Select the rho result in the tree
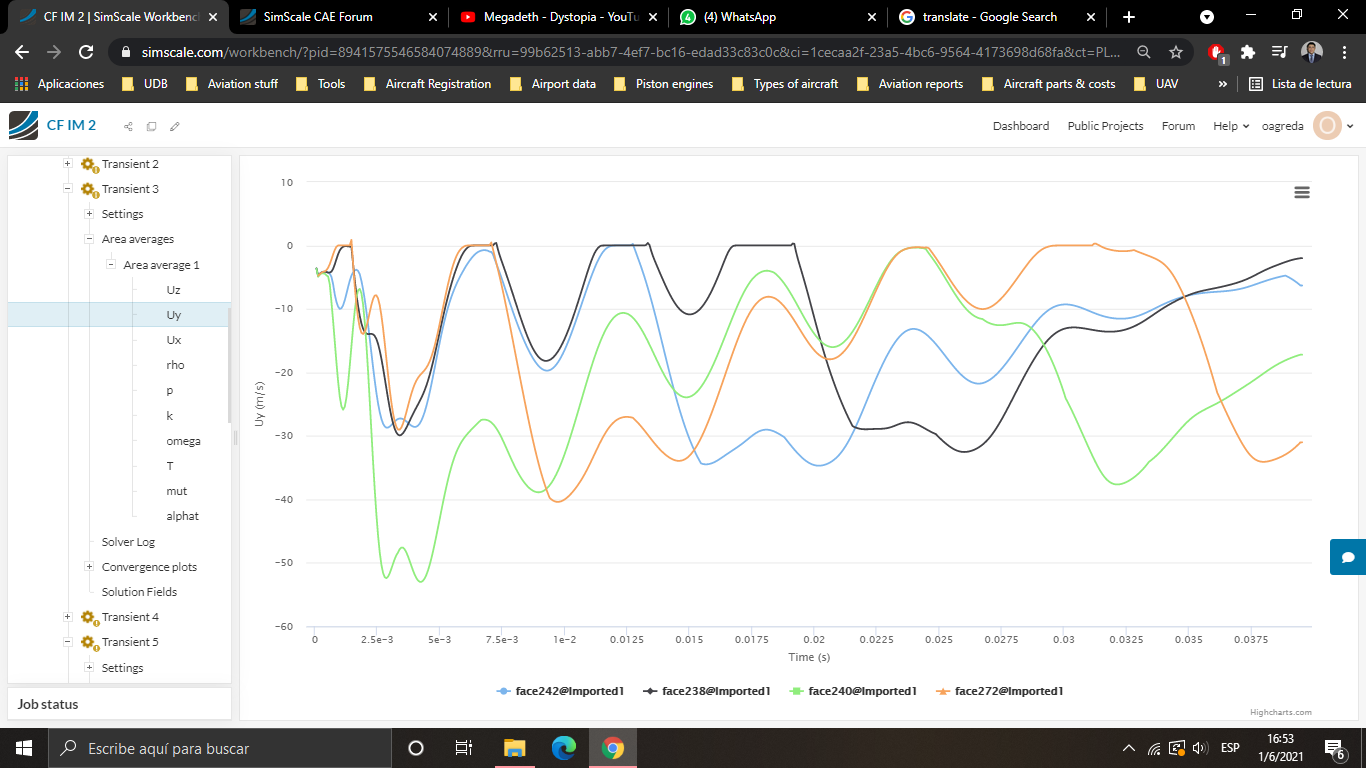 tap(175, 365)
